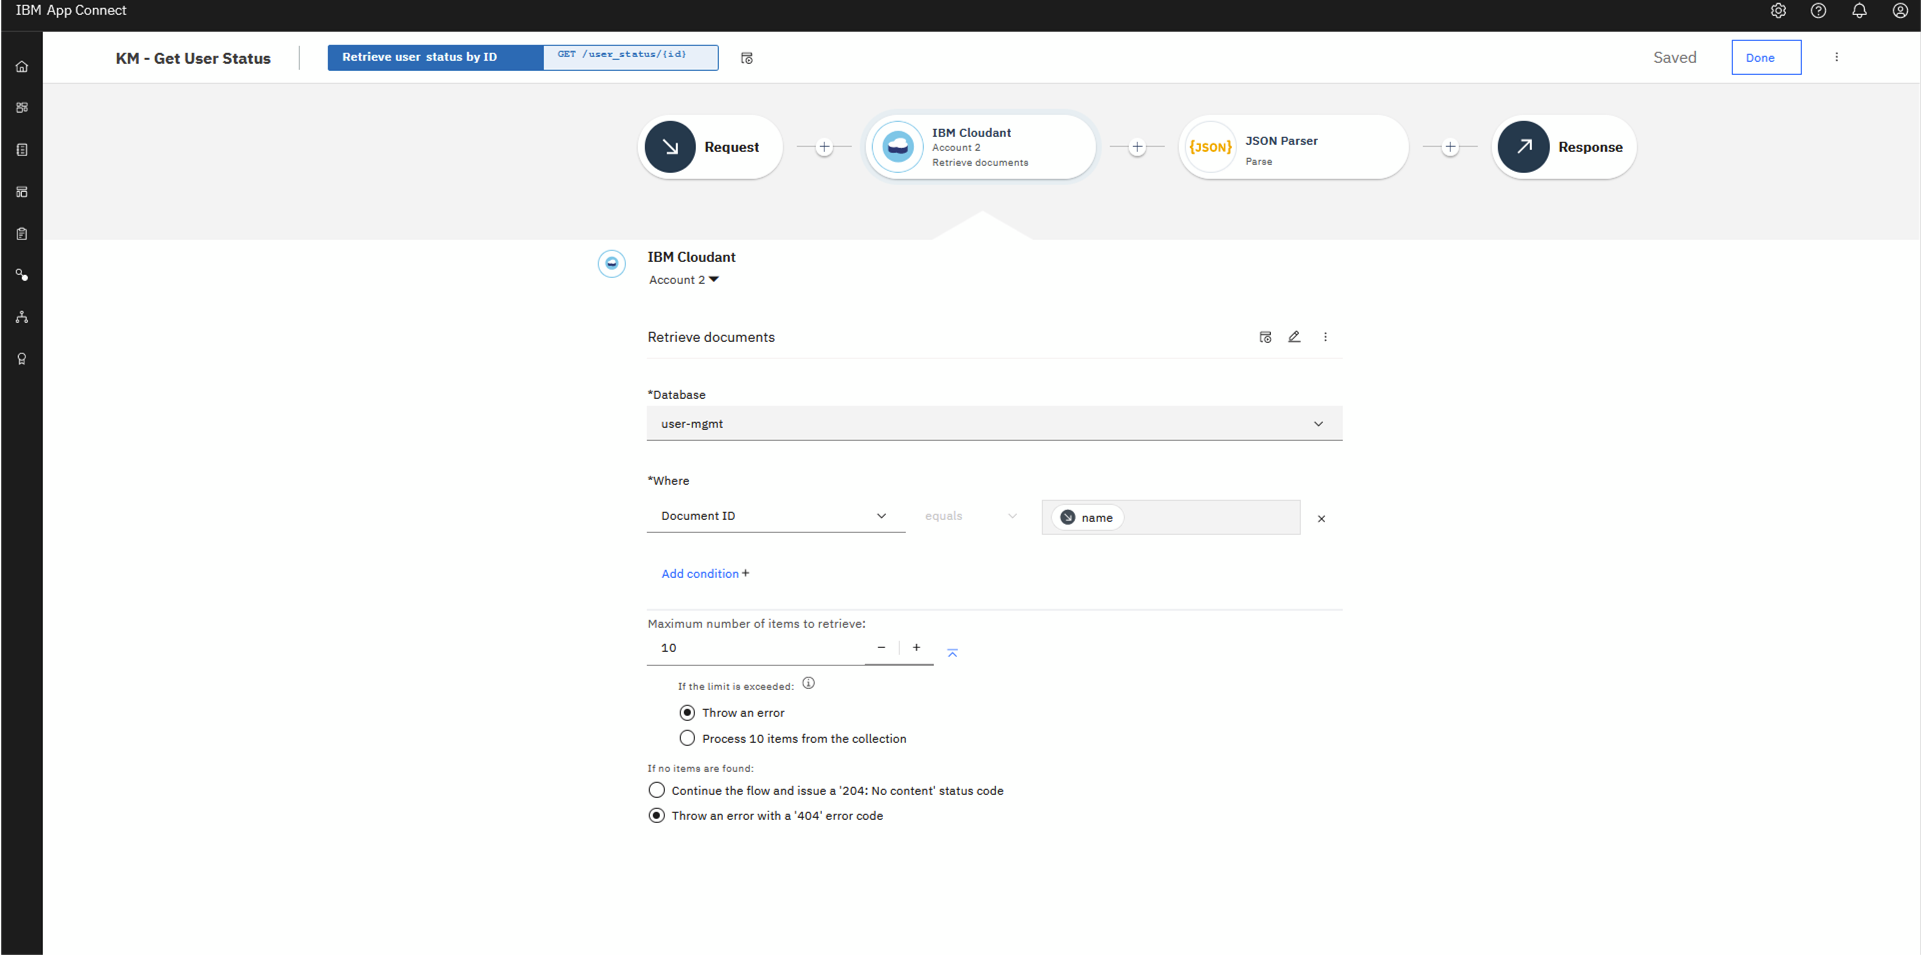Remove the Document ID where condition
Image resolution: width=1921 pixels, height=955 pixels.
click(1321, 519)
